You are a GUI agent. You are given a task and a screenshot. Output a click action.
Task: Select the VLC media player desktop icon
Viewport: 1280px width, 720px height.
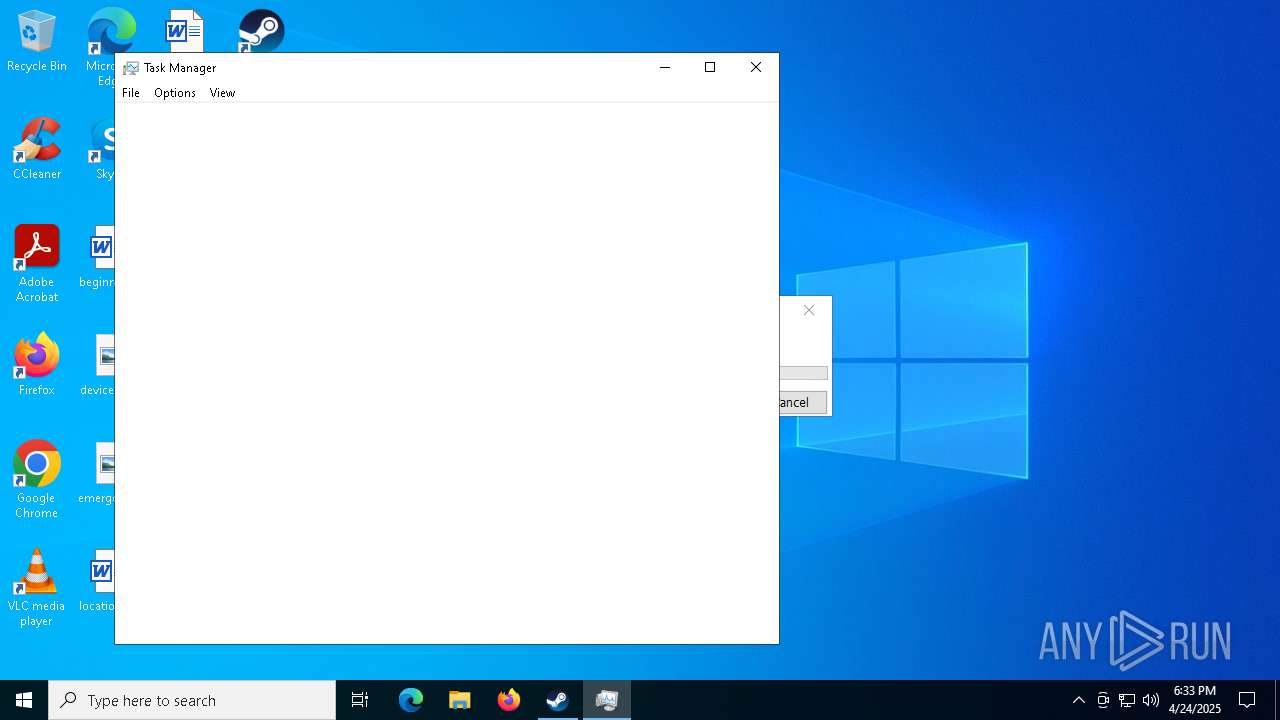coord(37,589)
